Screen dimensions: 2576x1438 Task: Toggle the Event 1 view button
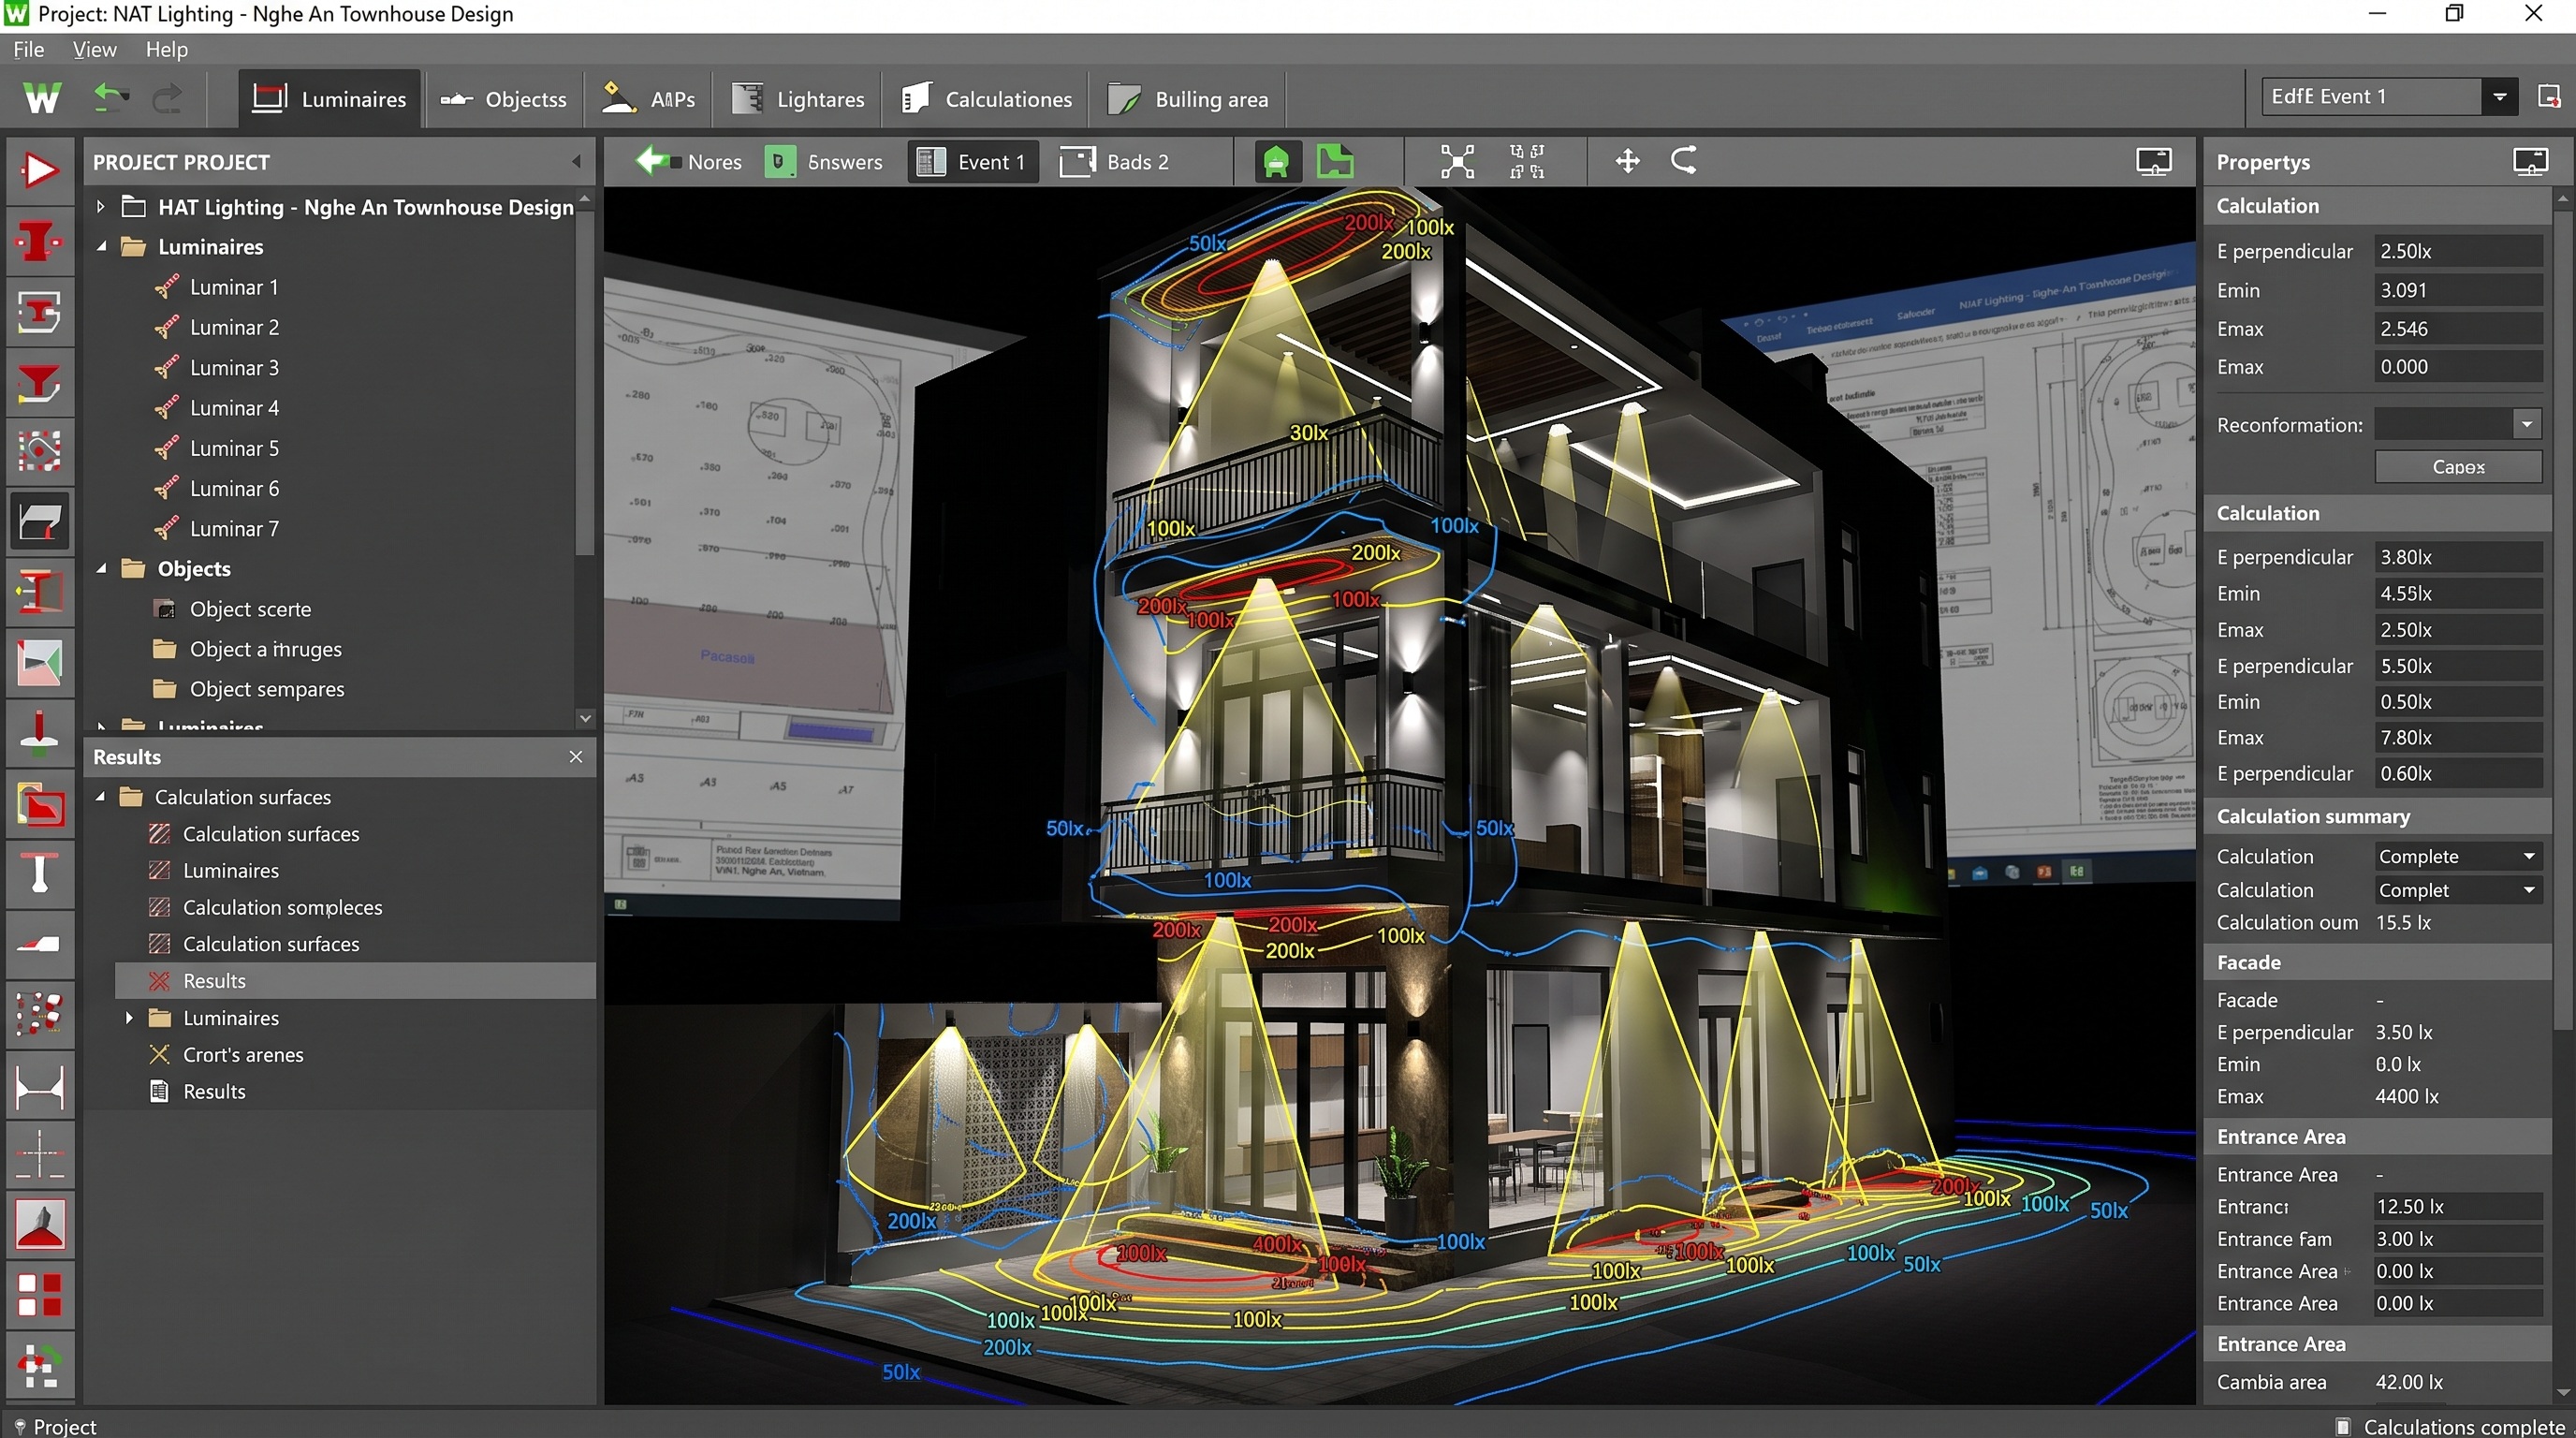pos(972,162)
